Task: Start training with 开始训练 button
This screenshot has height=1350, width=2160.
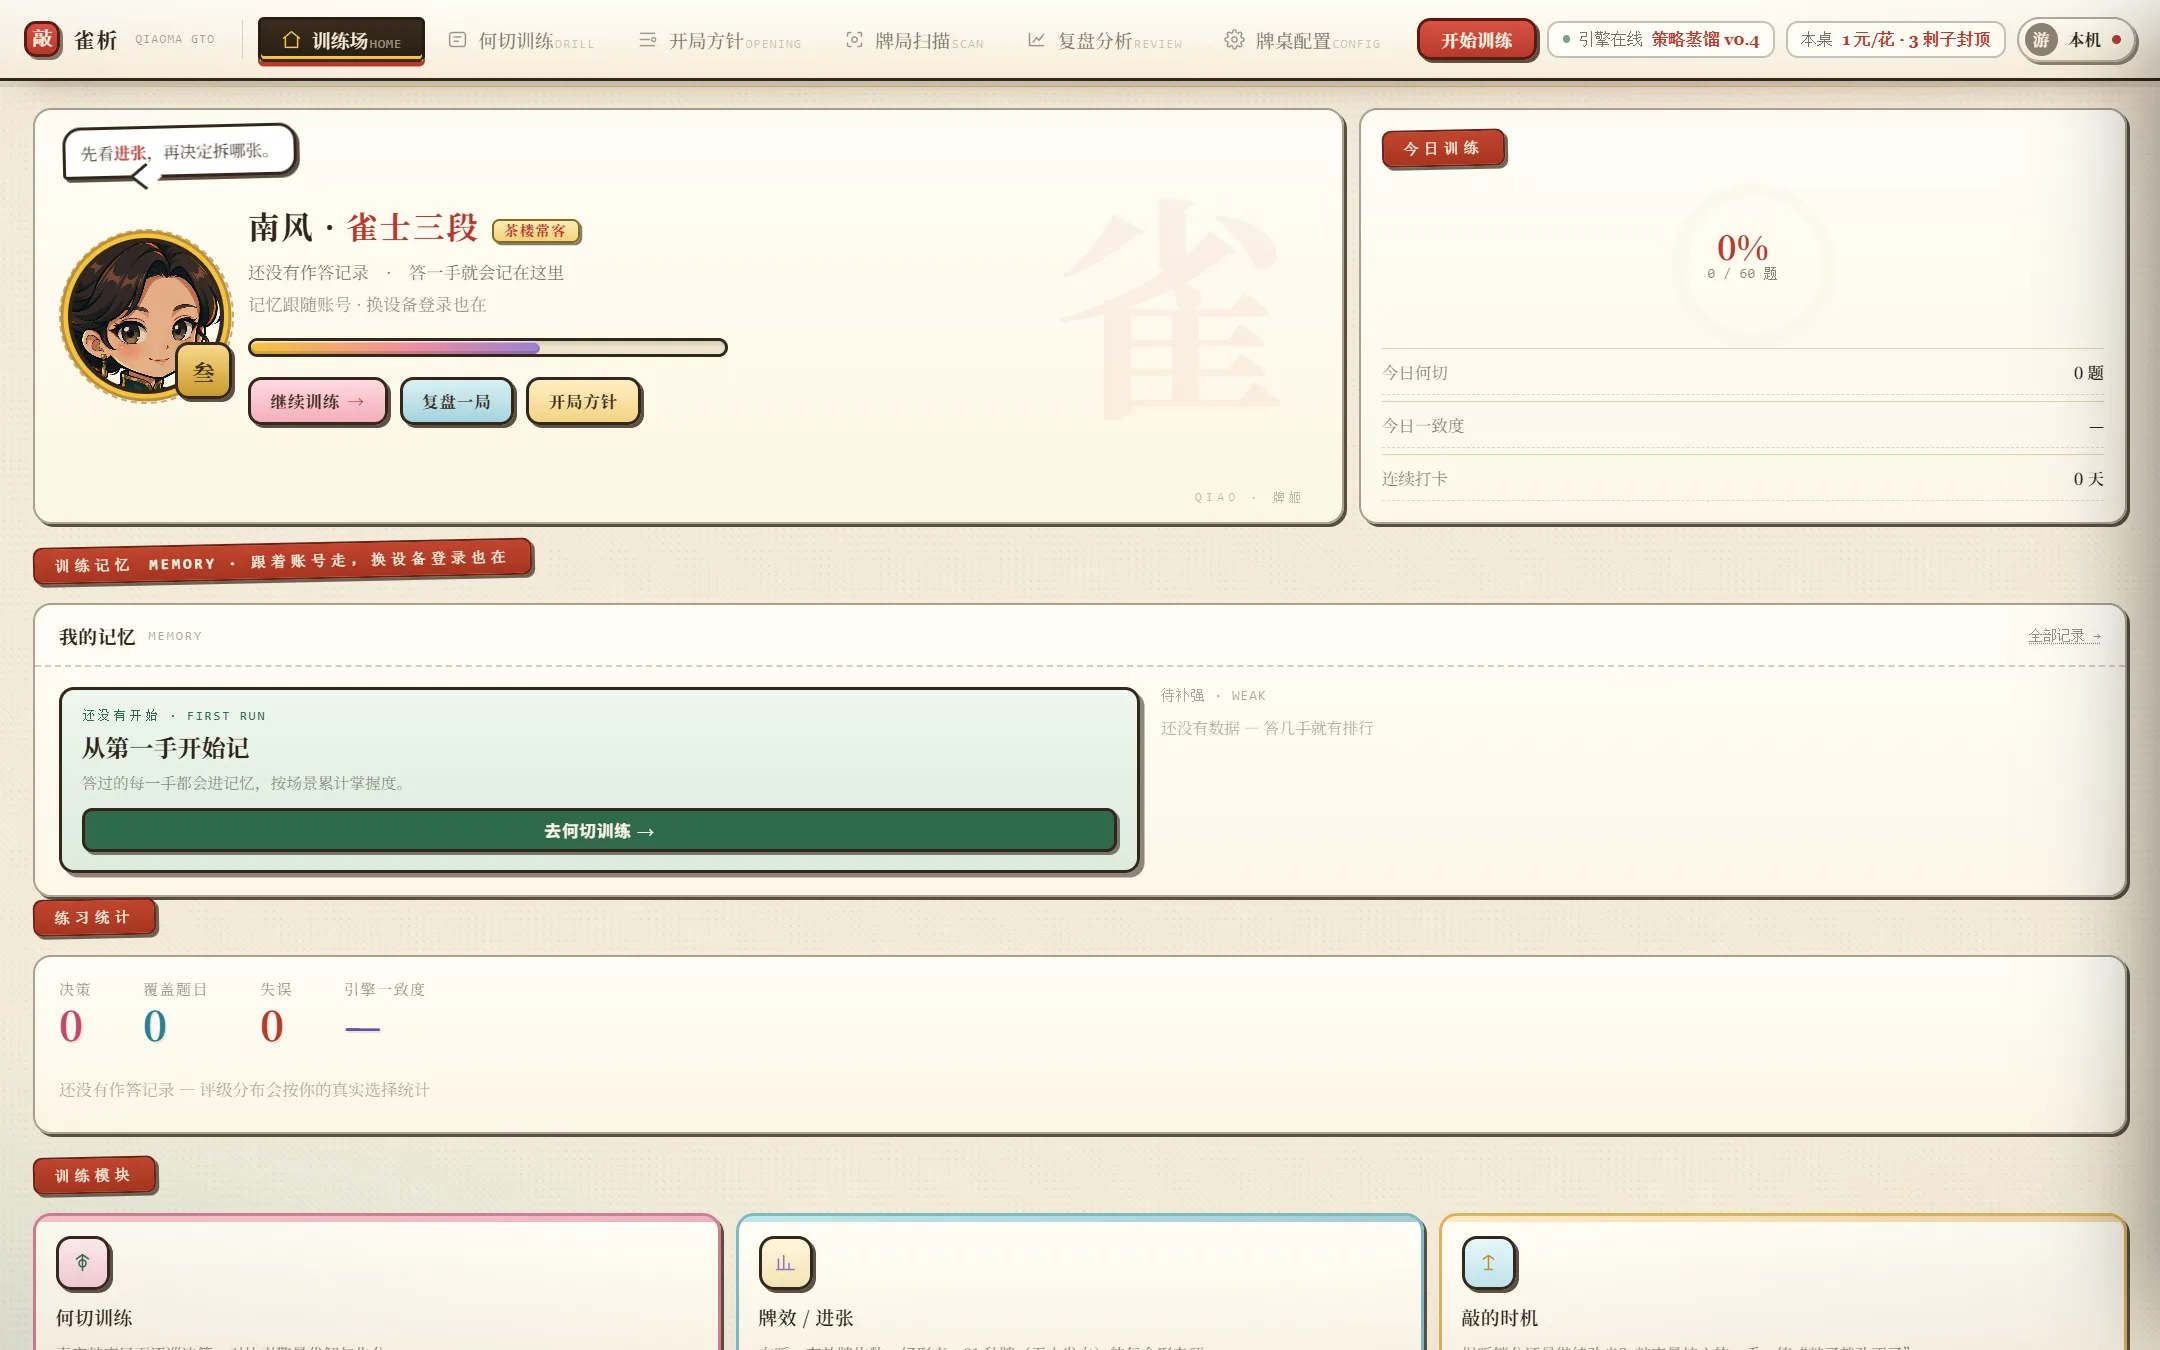Action: tap(1476, 40)
